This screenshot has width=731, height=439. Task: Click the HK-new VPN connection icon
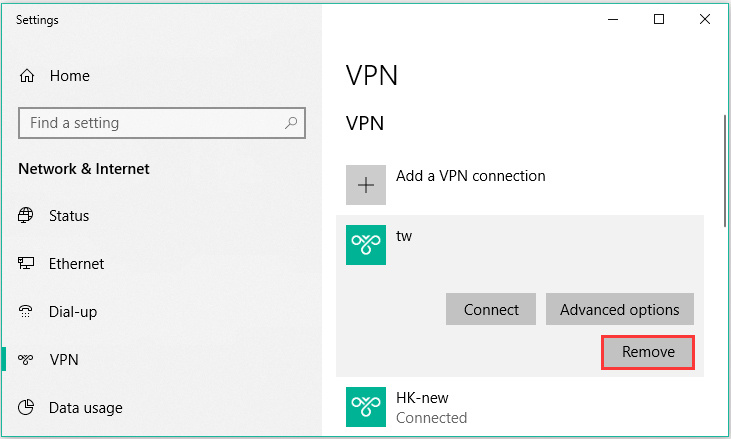tap(366, 407)
